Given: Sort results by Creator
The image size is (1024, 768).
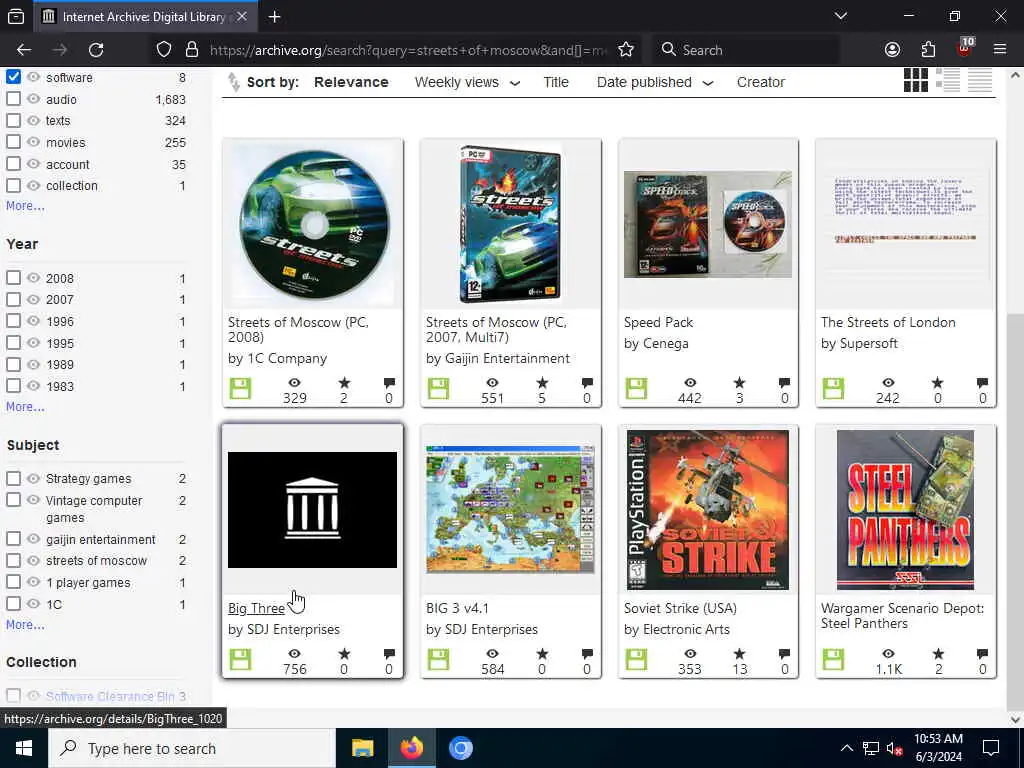Looking at the screenshot, I should tap(761, 82).
